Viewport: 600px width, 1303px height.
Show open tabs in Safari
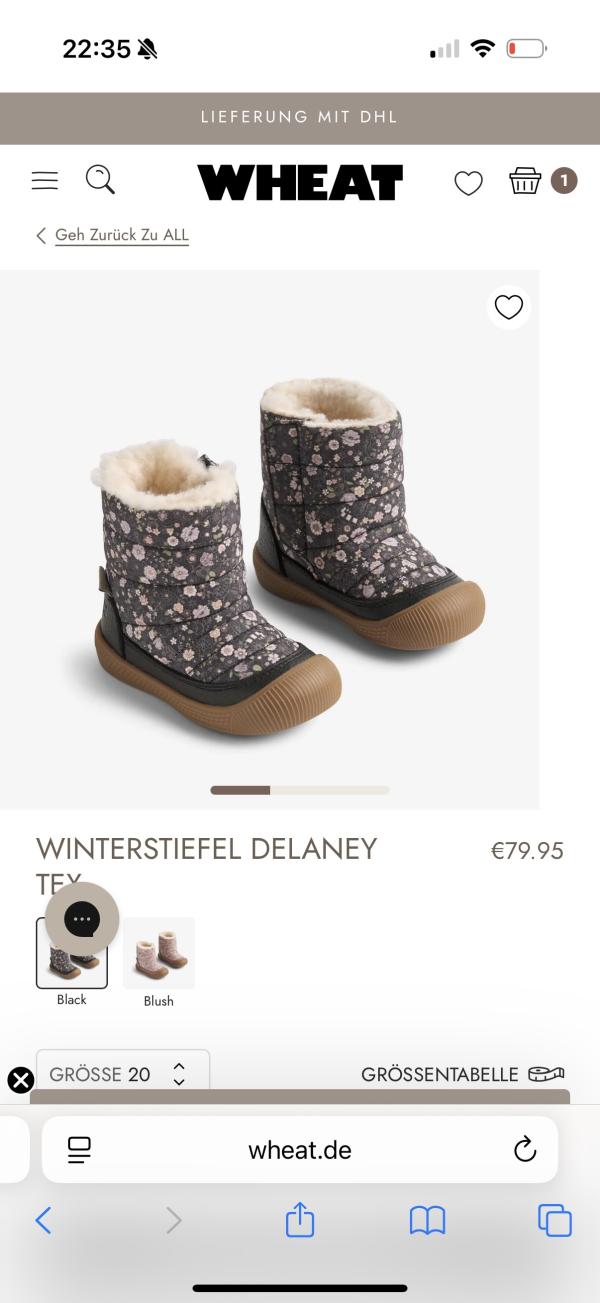pos(555,1220)
